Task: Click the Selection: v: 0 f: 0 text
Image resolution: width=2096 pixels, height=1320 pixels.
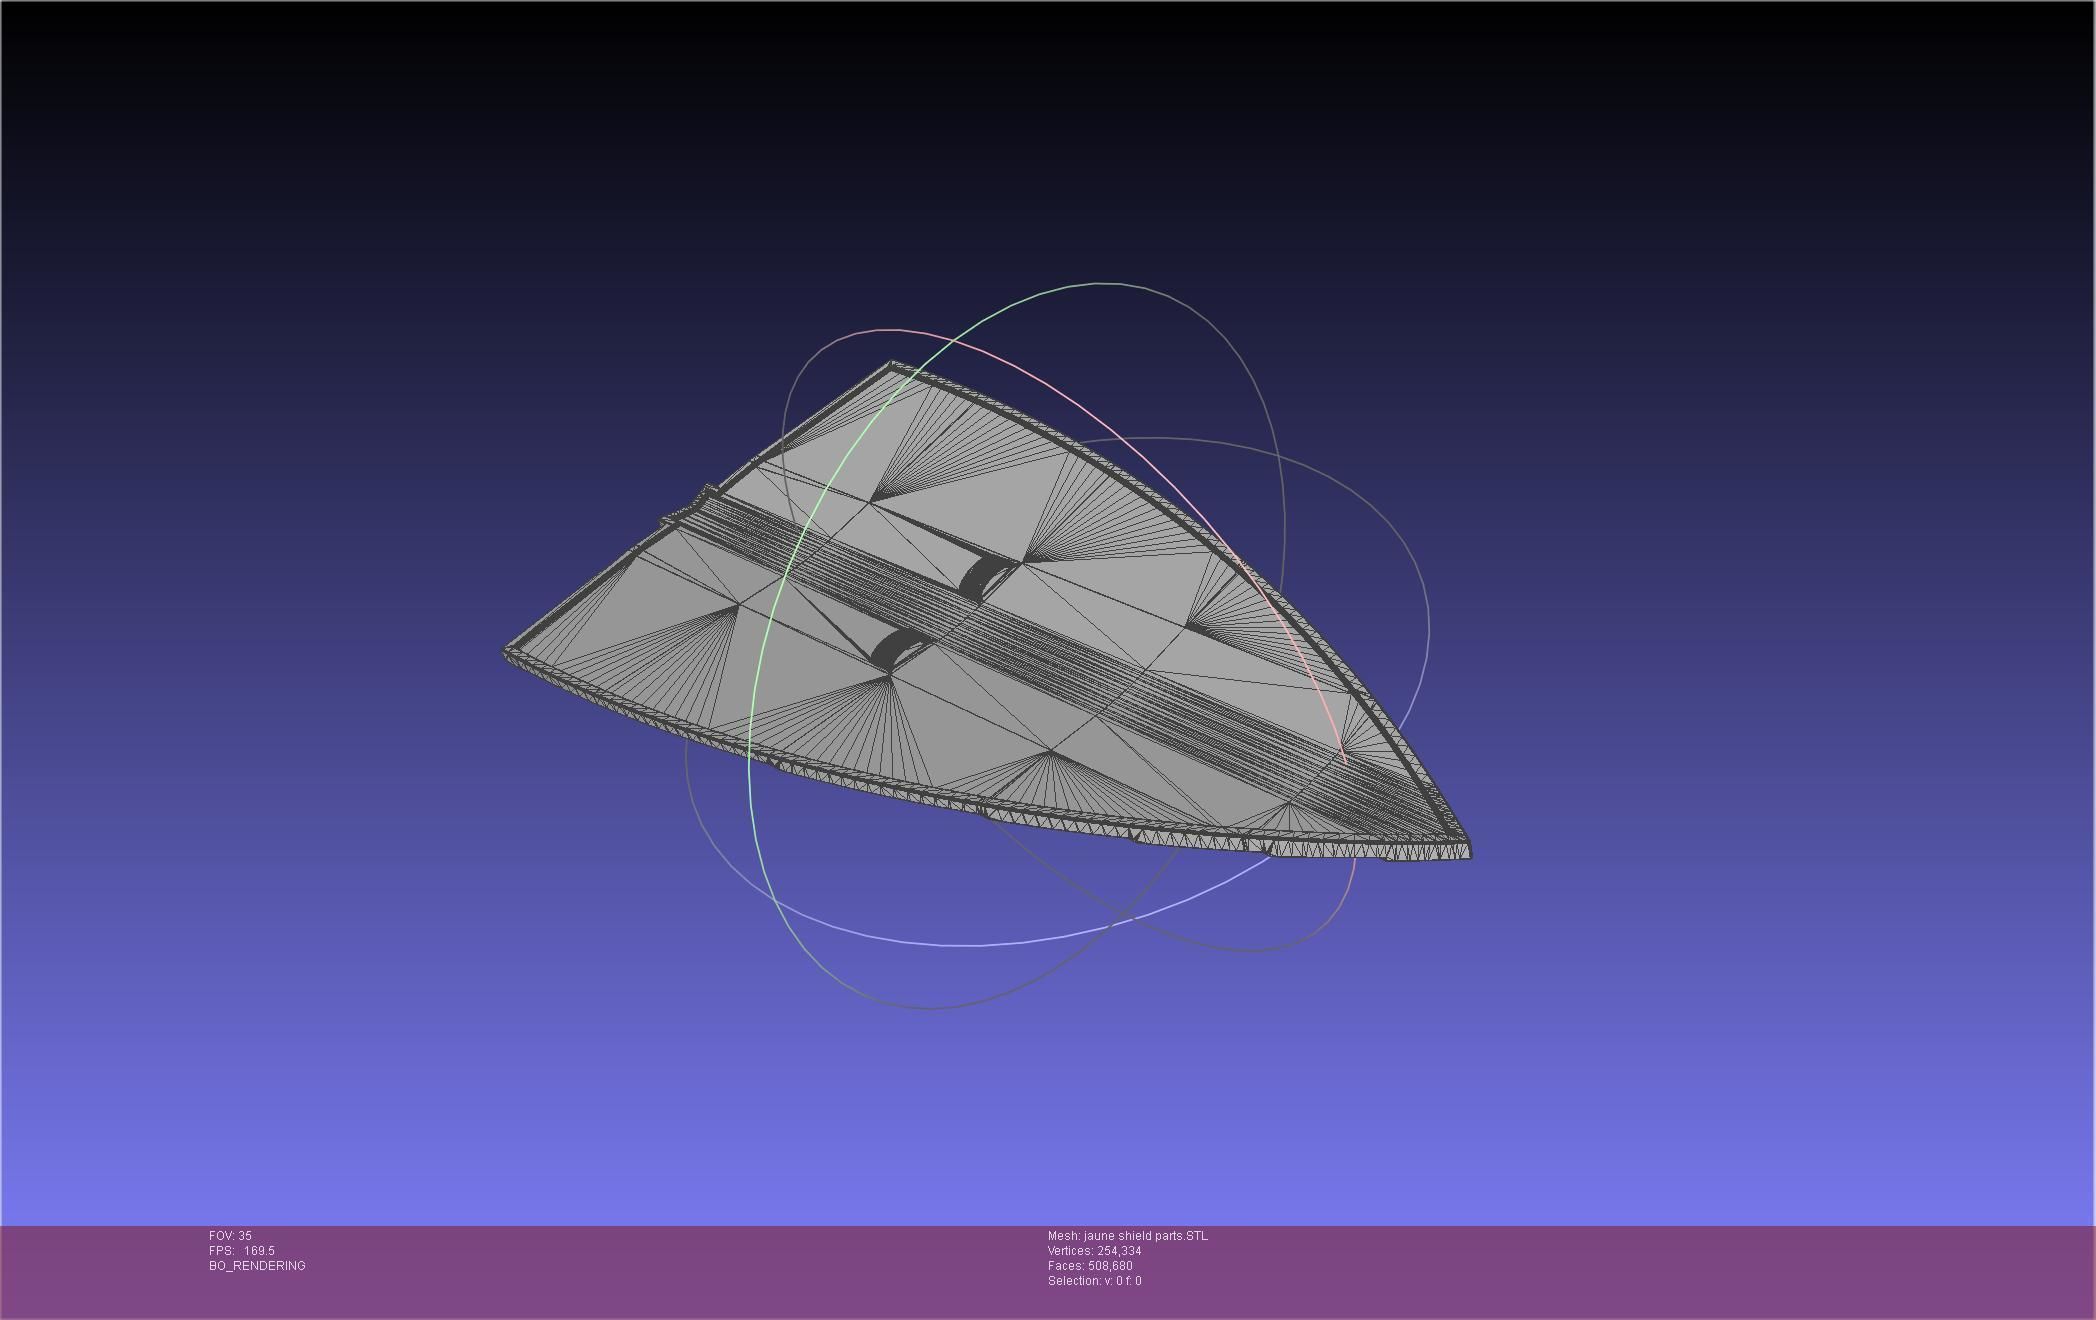Action: 1094,1281
